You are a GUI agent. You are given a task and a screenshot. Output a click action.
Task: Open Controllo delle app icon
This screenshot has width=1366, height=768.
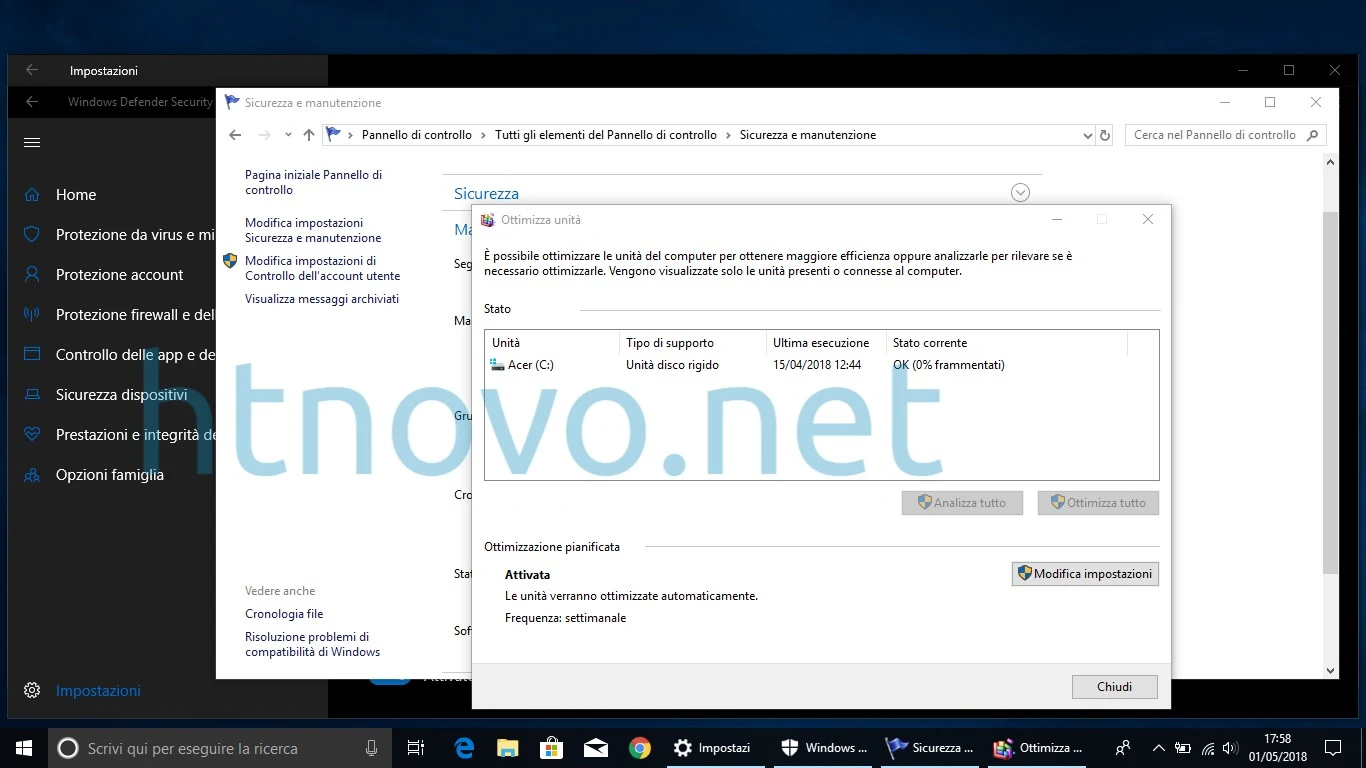[32, 355]
